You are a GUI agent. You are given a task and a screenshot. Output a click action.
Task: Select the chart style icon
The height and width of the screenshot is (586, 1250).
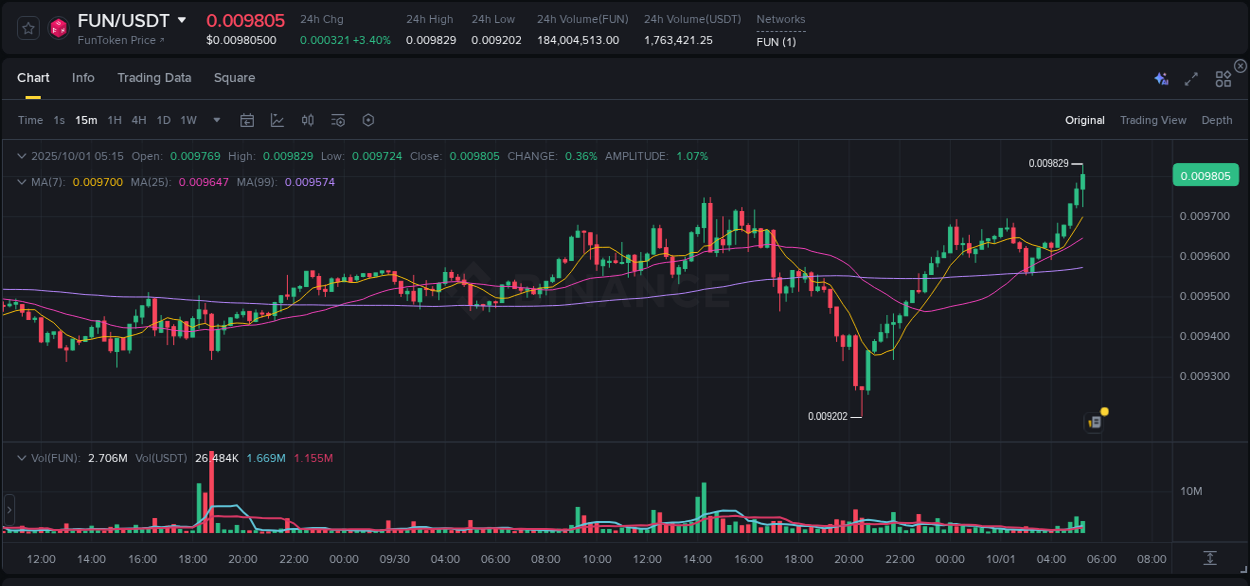(x=277, y=120)
